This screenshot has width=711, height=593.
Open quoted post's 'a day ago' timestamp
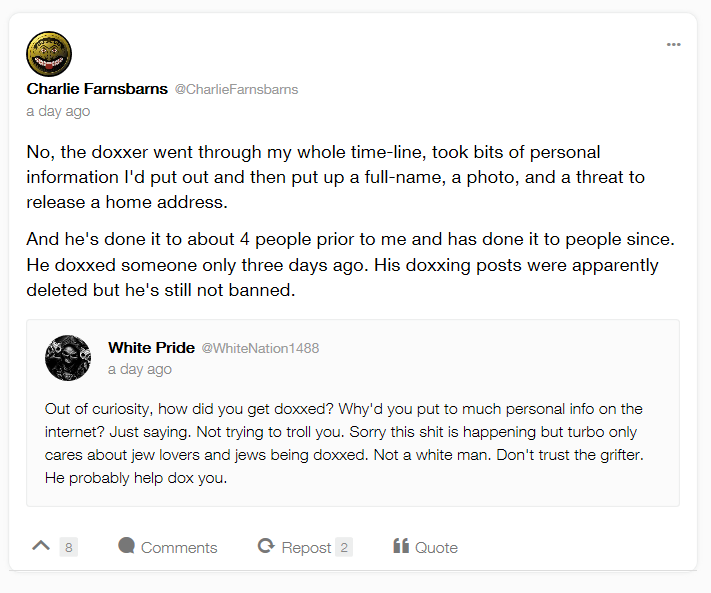[139, 369]
